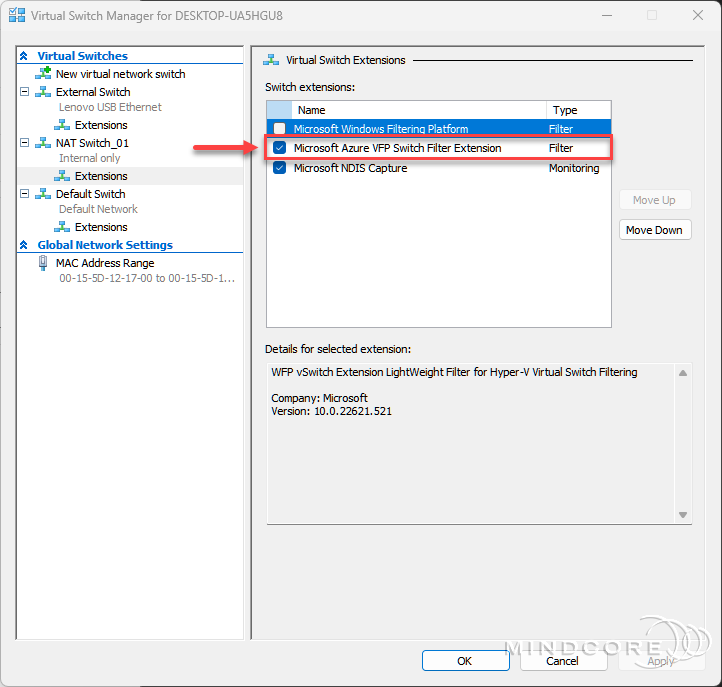
Task: Click the details box scroll down arrow
Action: [683, 515]
